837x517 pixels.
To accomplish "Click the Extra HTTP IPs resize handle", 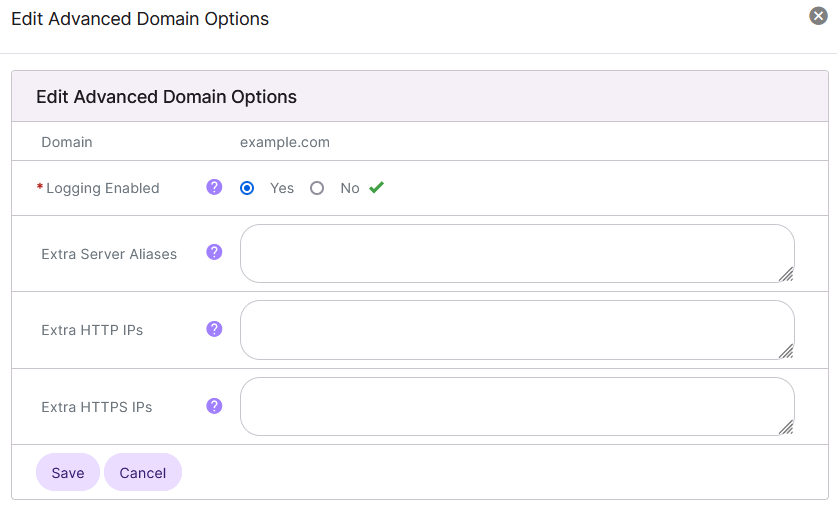I will pyautogui.click(x=786, y=351).
